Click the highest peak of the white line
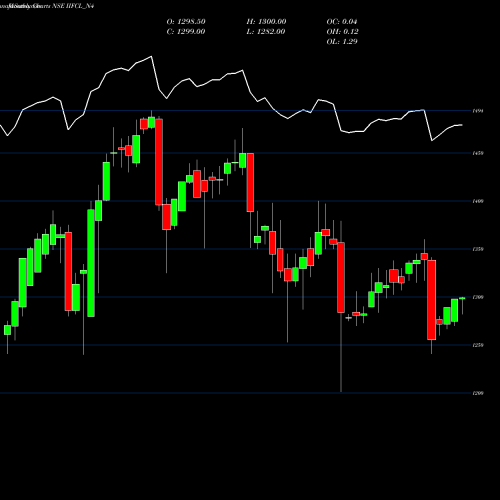Image resolution: width=500 pixels, height=500 pixels. point(152,56)
